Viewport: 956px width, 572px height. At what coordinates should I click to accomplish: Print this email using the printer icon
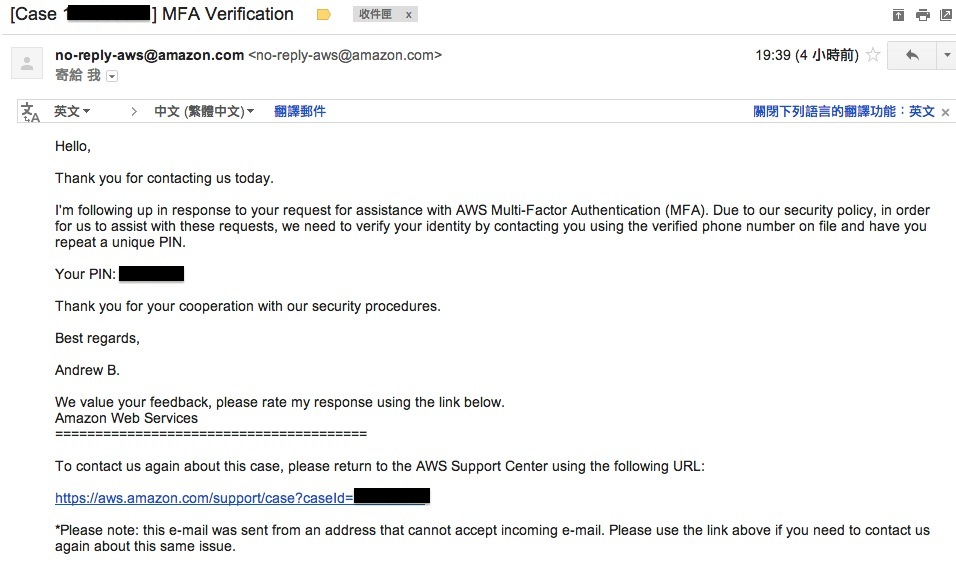[923, 15]
